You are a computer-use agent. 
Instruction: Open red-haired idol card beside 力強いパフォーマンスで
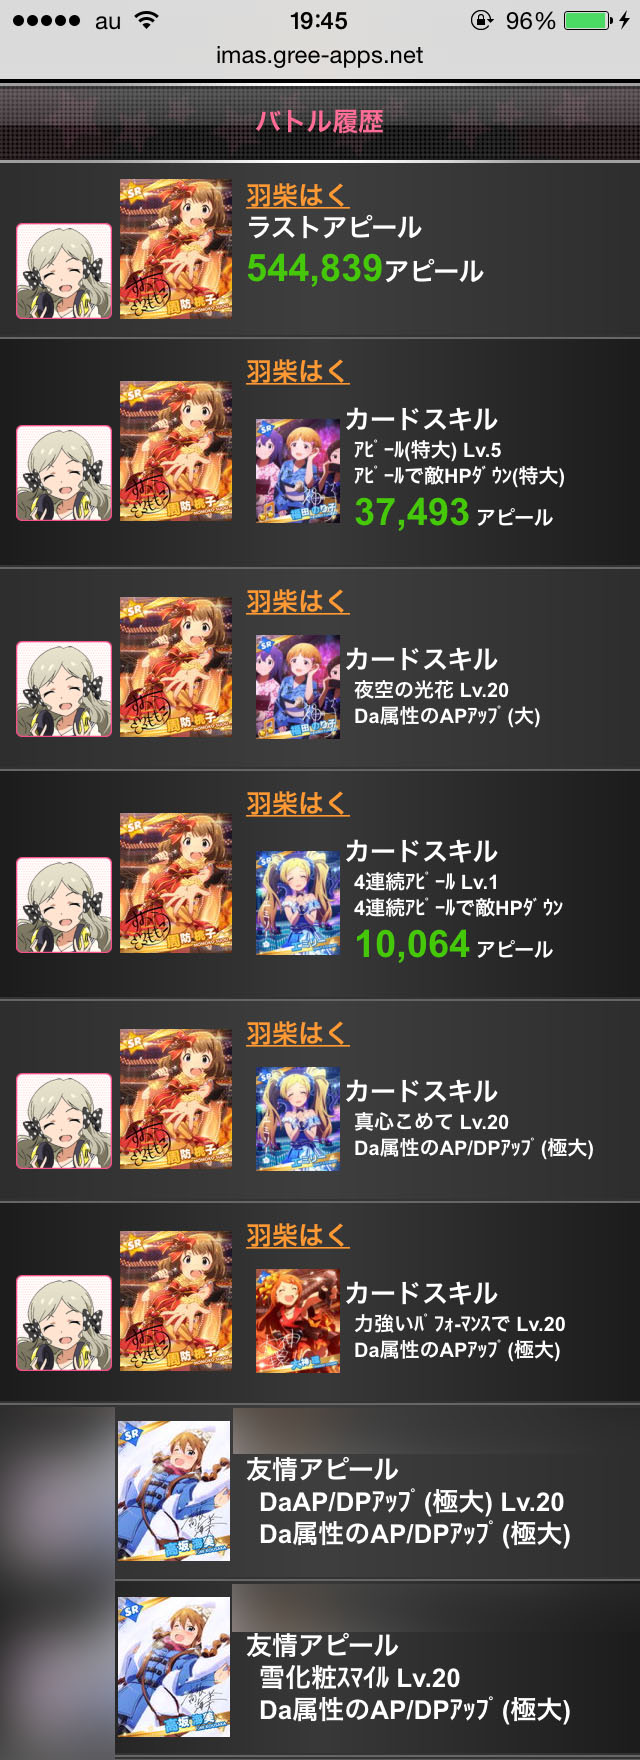click(x=298, y=1321)
